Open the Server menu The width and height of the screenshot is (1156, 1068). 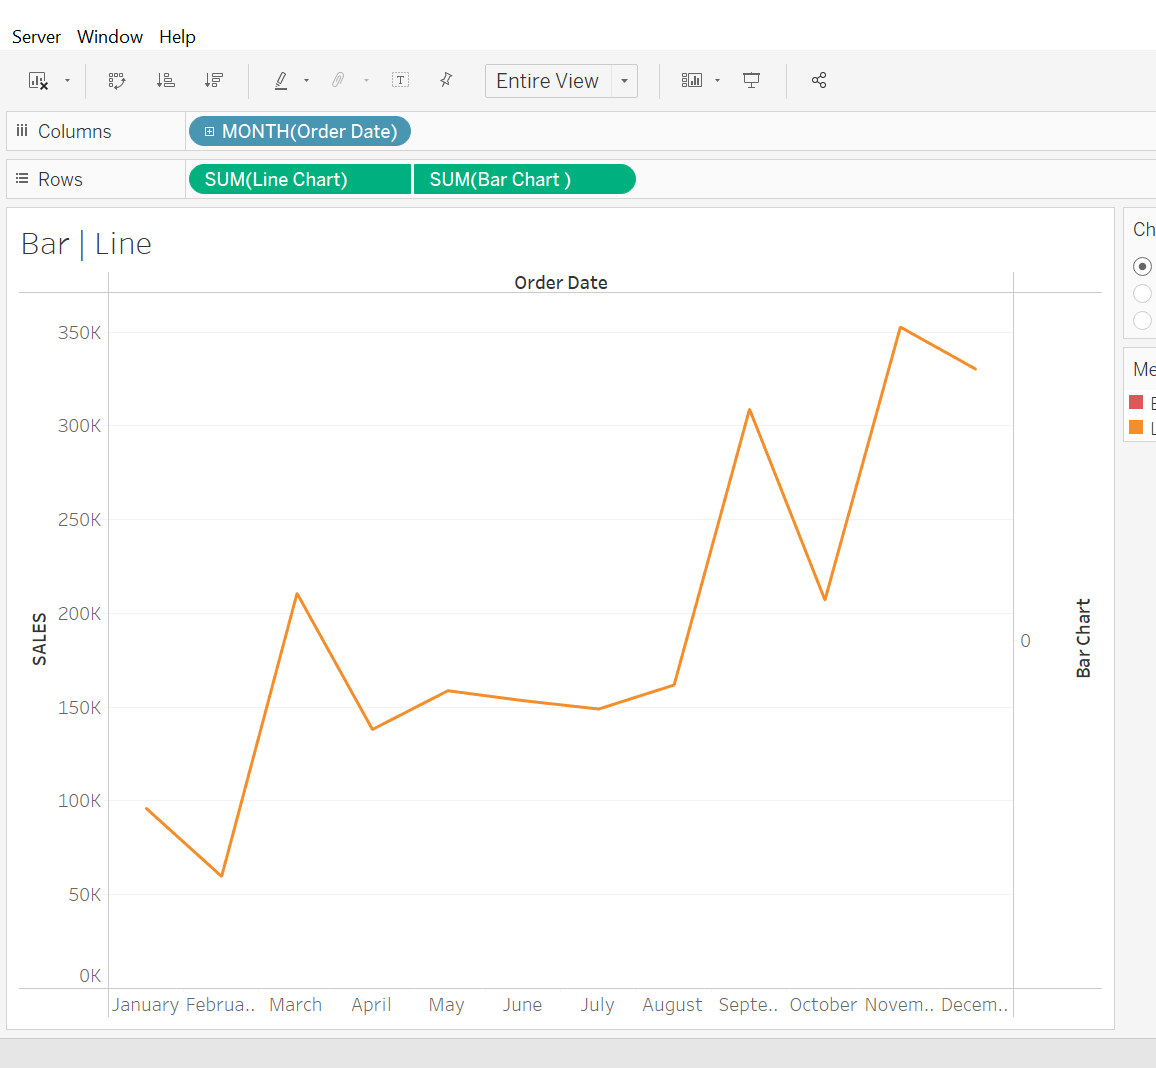point(36,37)
